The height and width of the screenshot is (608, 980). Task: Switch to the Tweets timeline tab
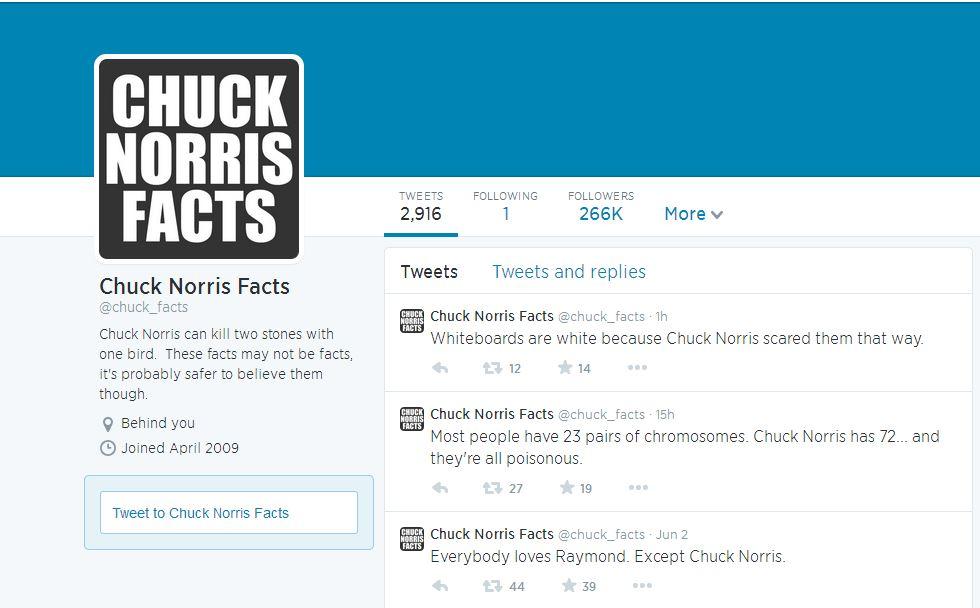(429, 272)
